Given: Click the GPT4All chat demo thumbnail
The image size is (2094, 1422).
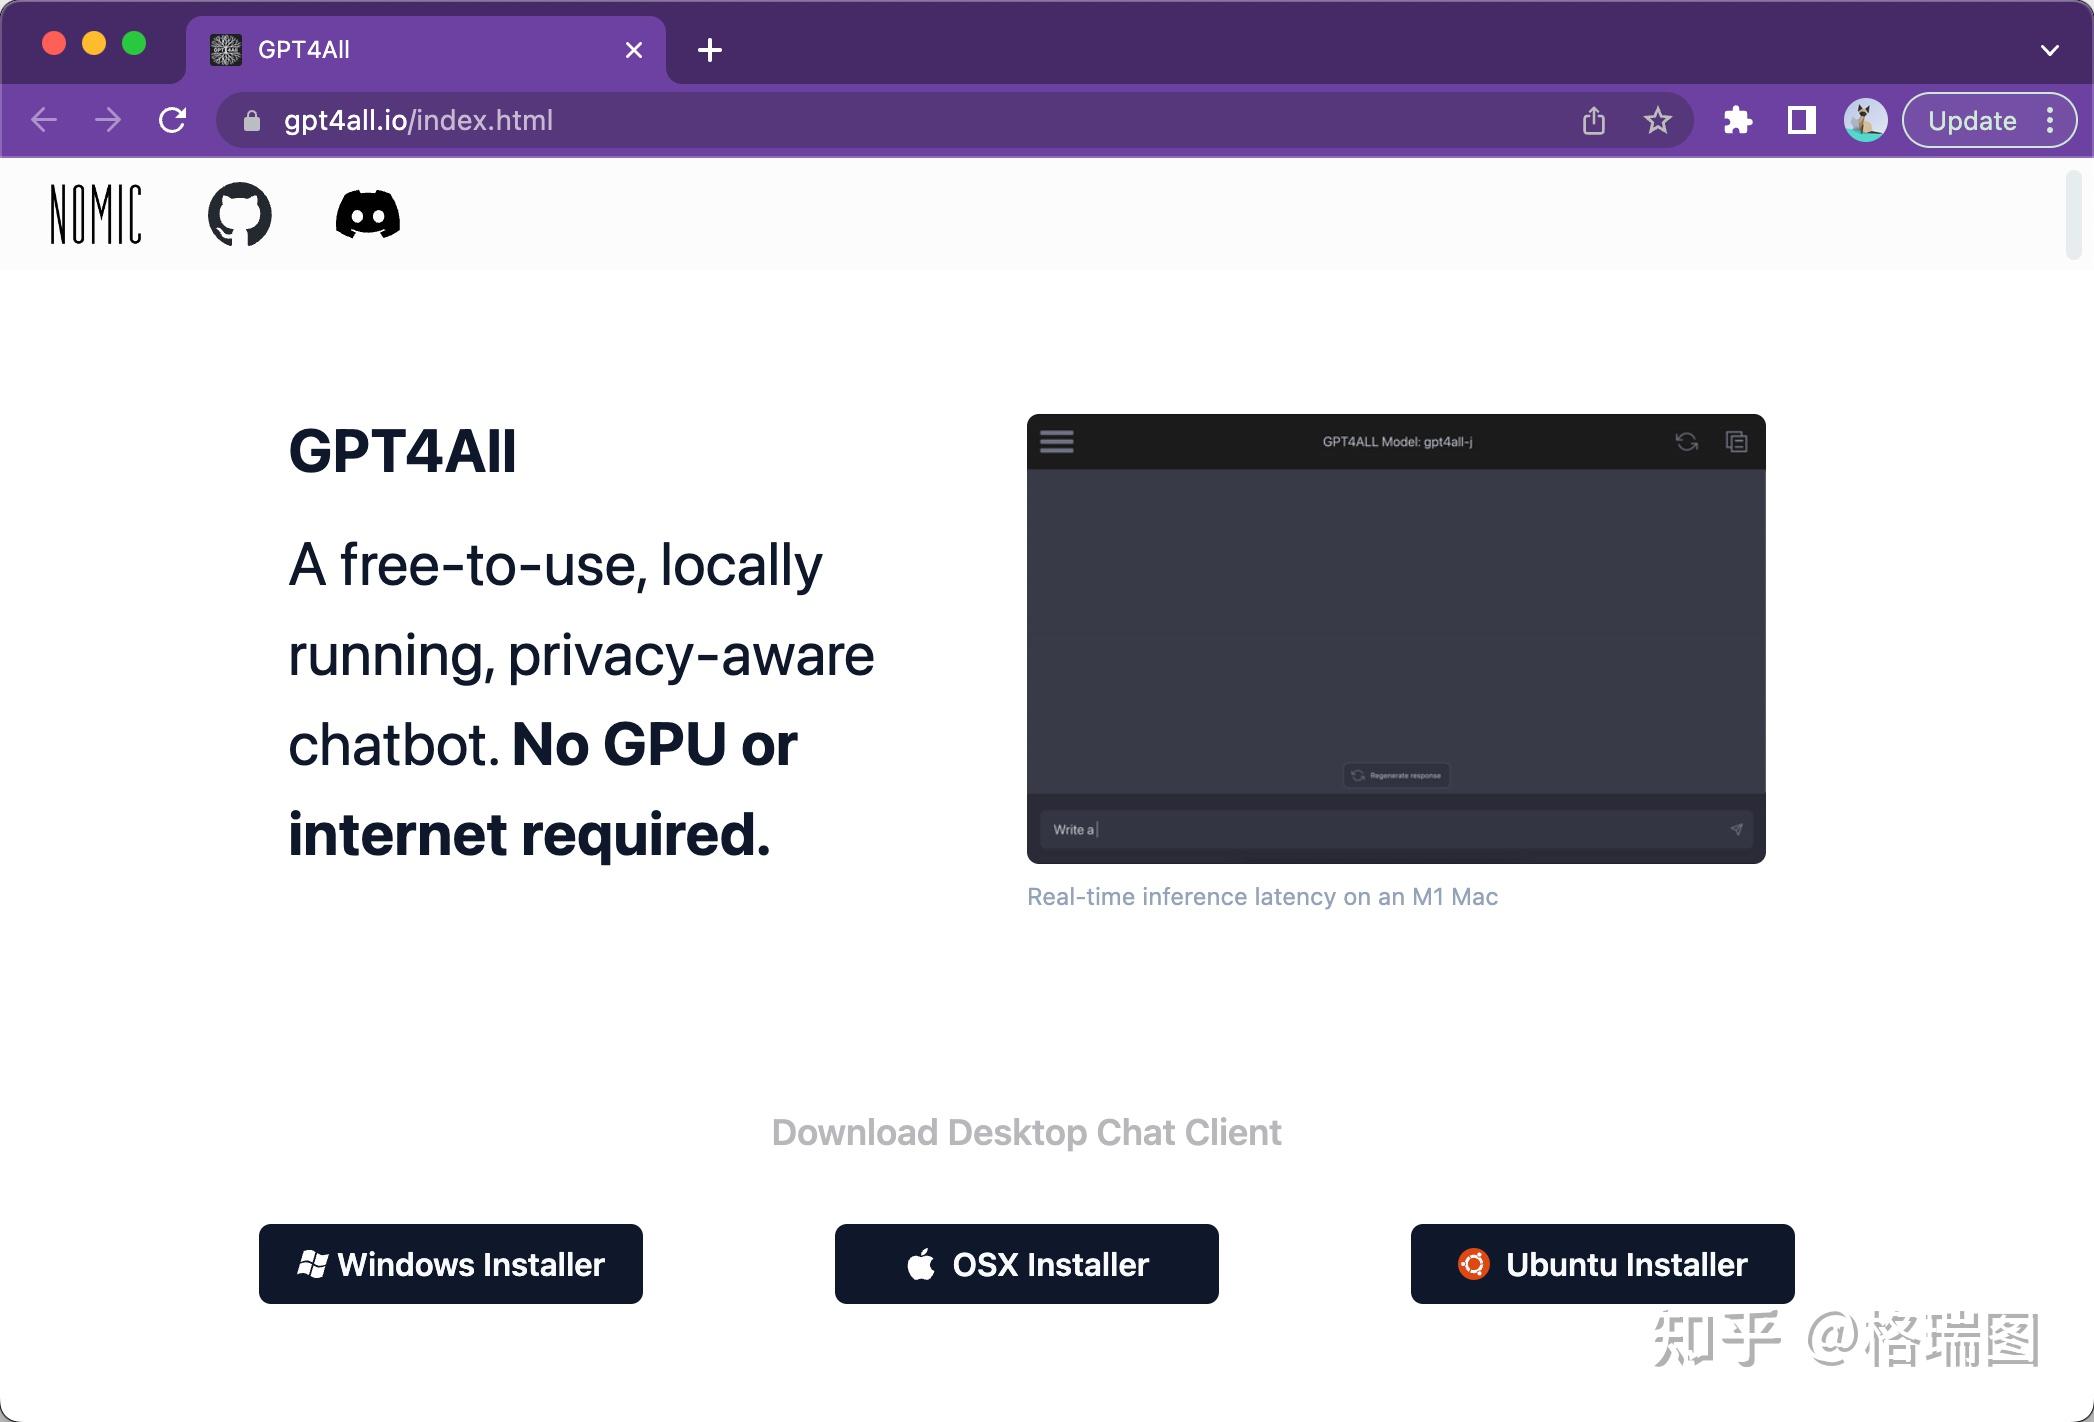Looking at the screenshot, I should tap(1396, 638).
